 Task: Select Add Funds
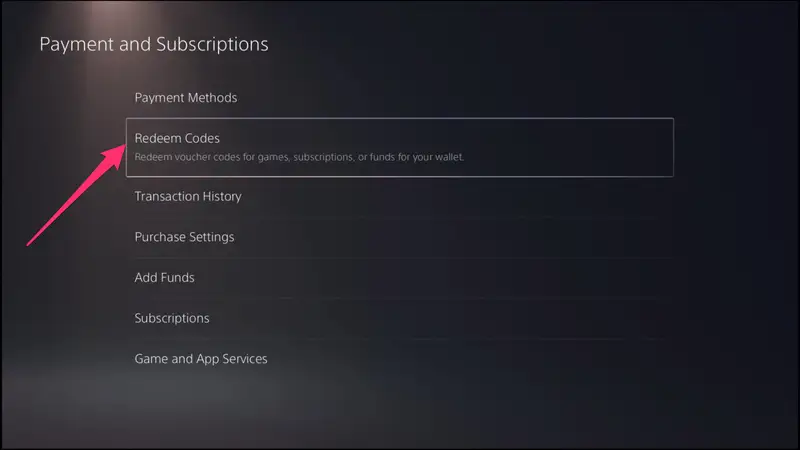click(164, 278)
